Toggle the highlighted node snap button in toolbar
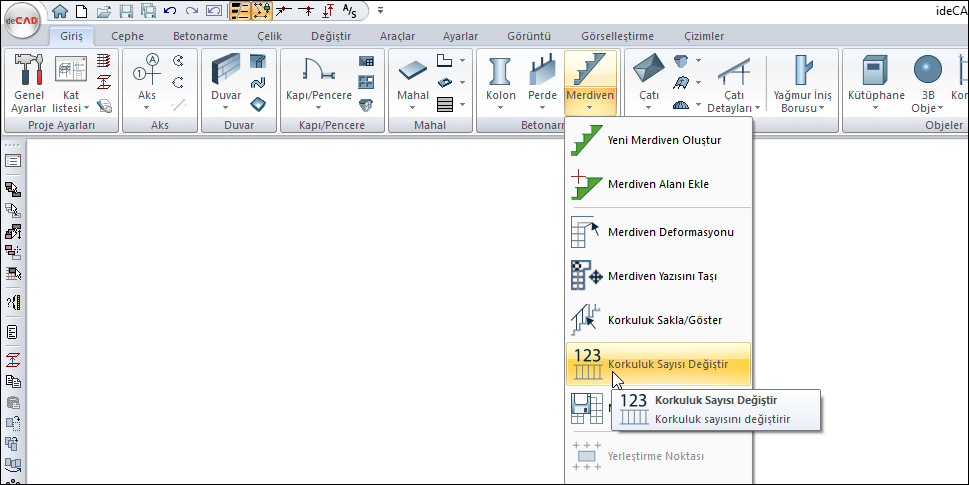Screen dimensions: 969x485 261,11
